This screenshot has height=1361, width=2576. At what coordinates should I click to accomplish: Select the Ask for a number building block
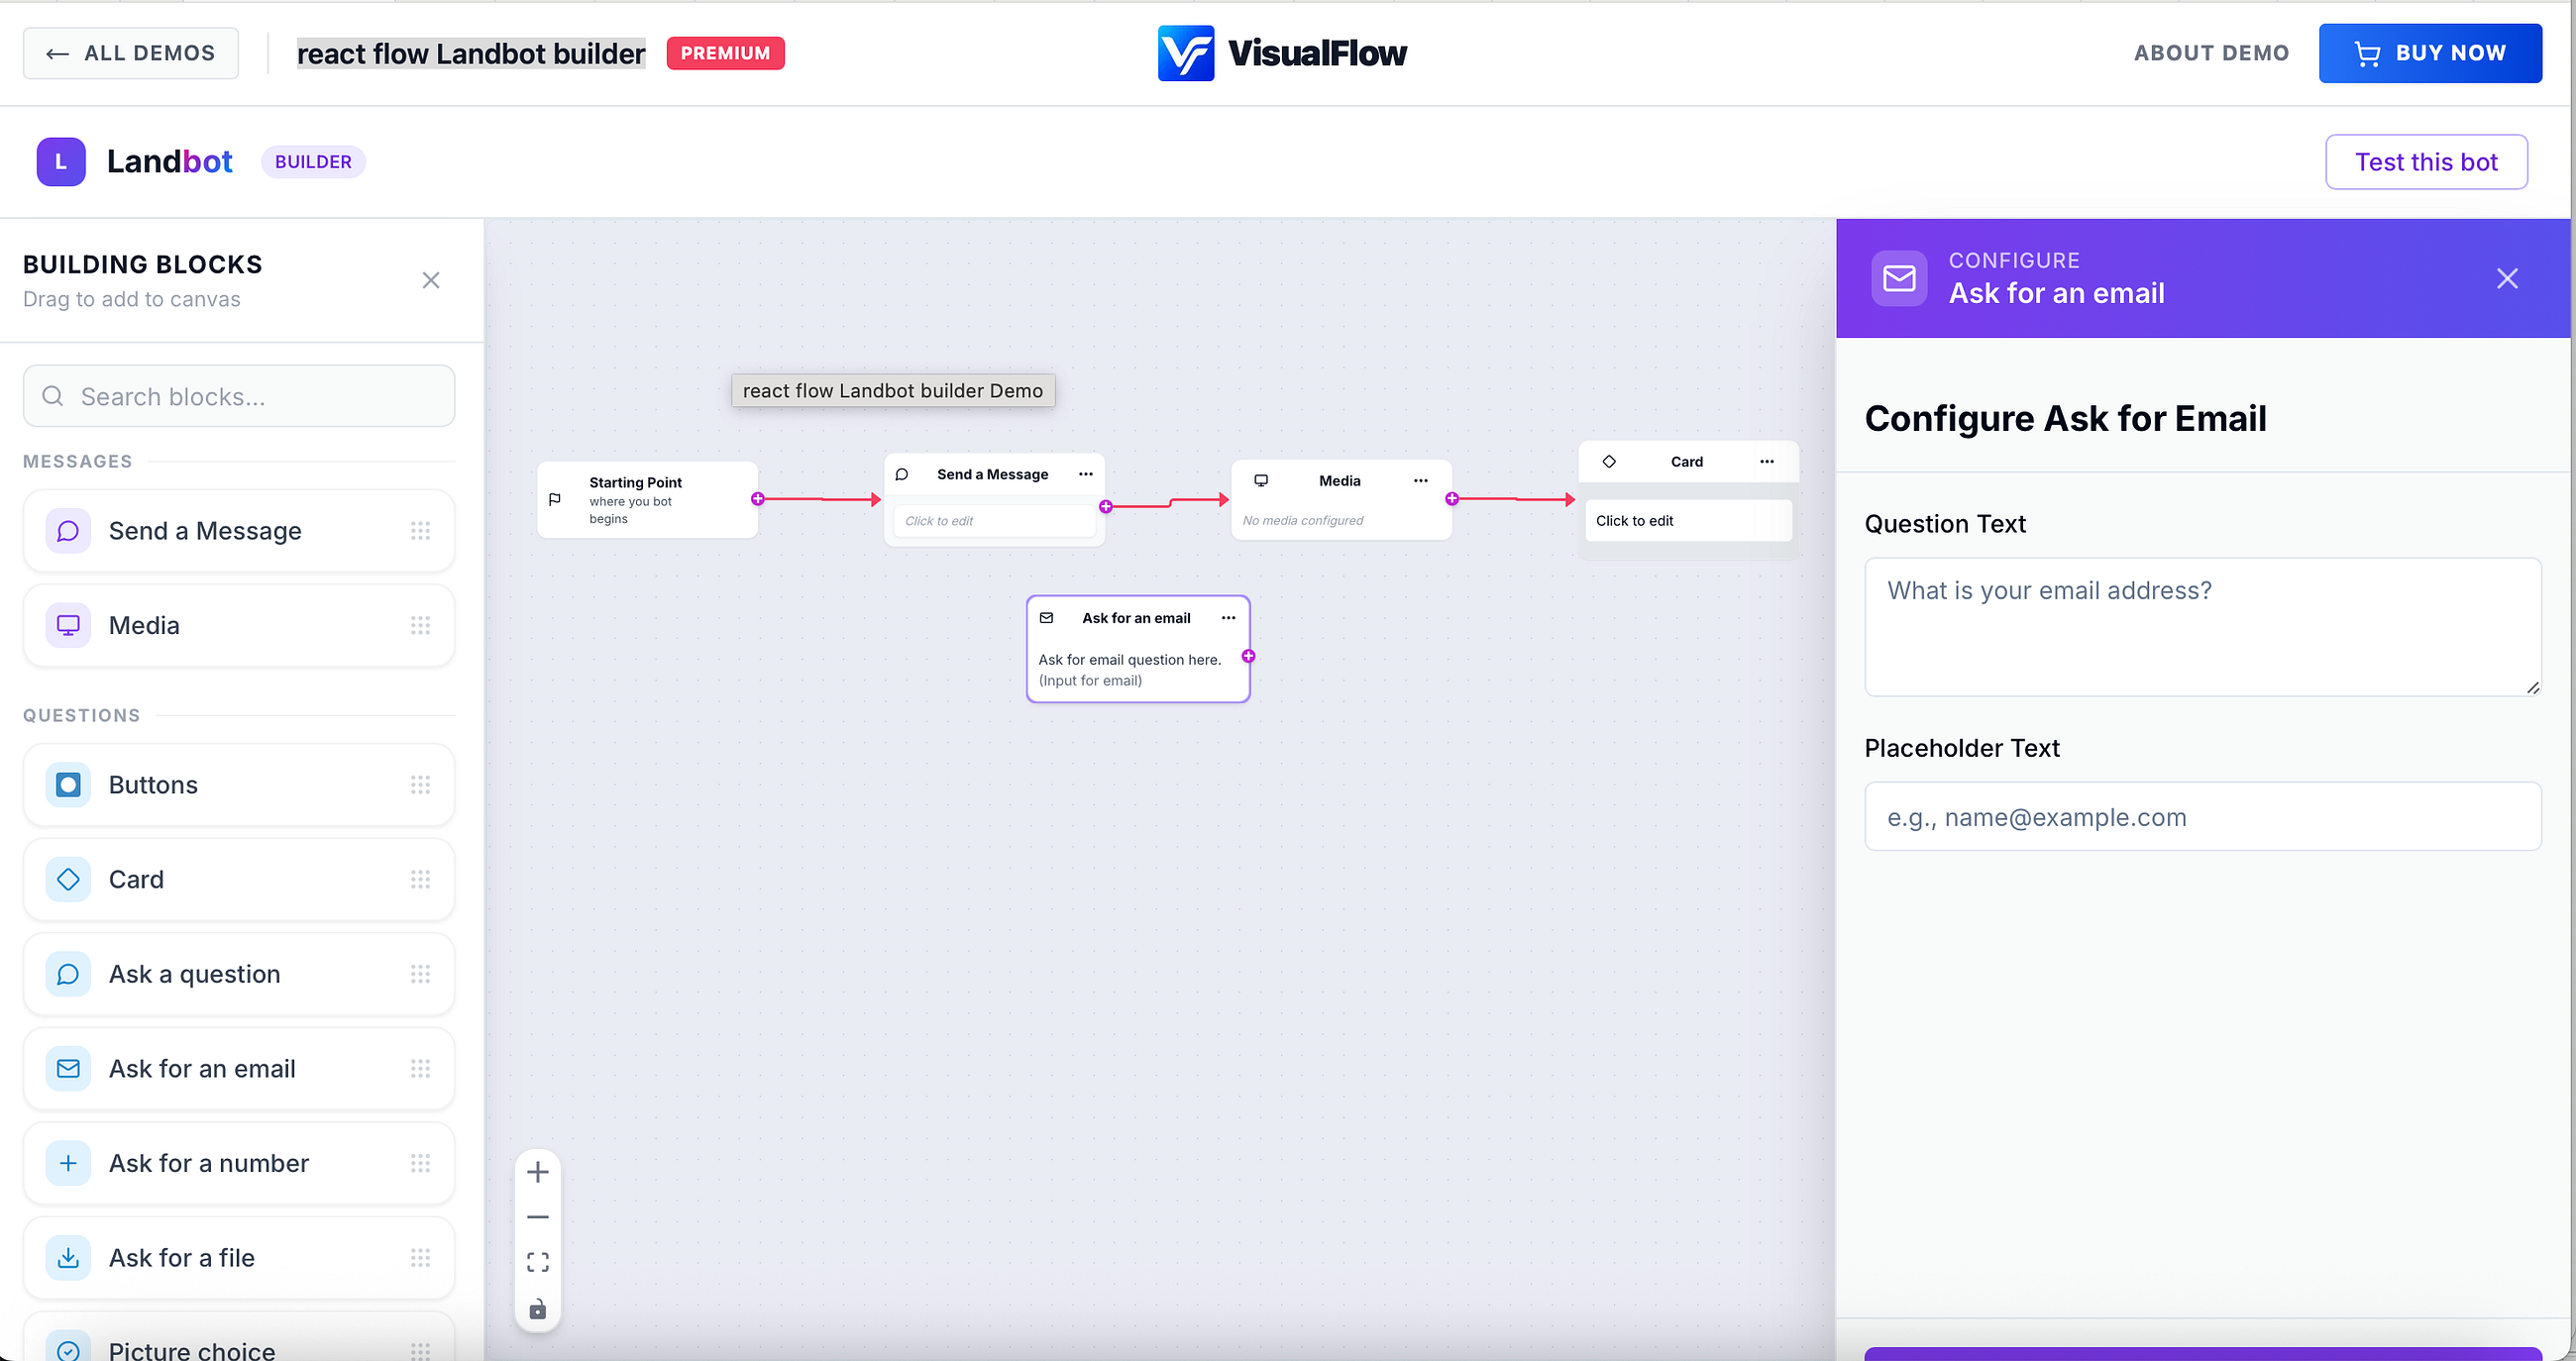coord(239,1163)
